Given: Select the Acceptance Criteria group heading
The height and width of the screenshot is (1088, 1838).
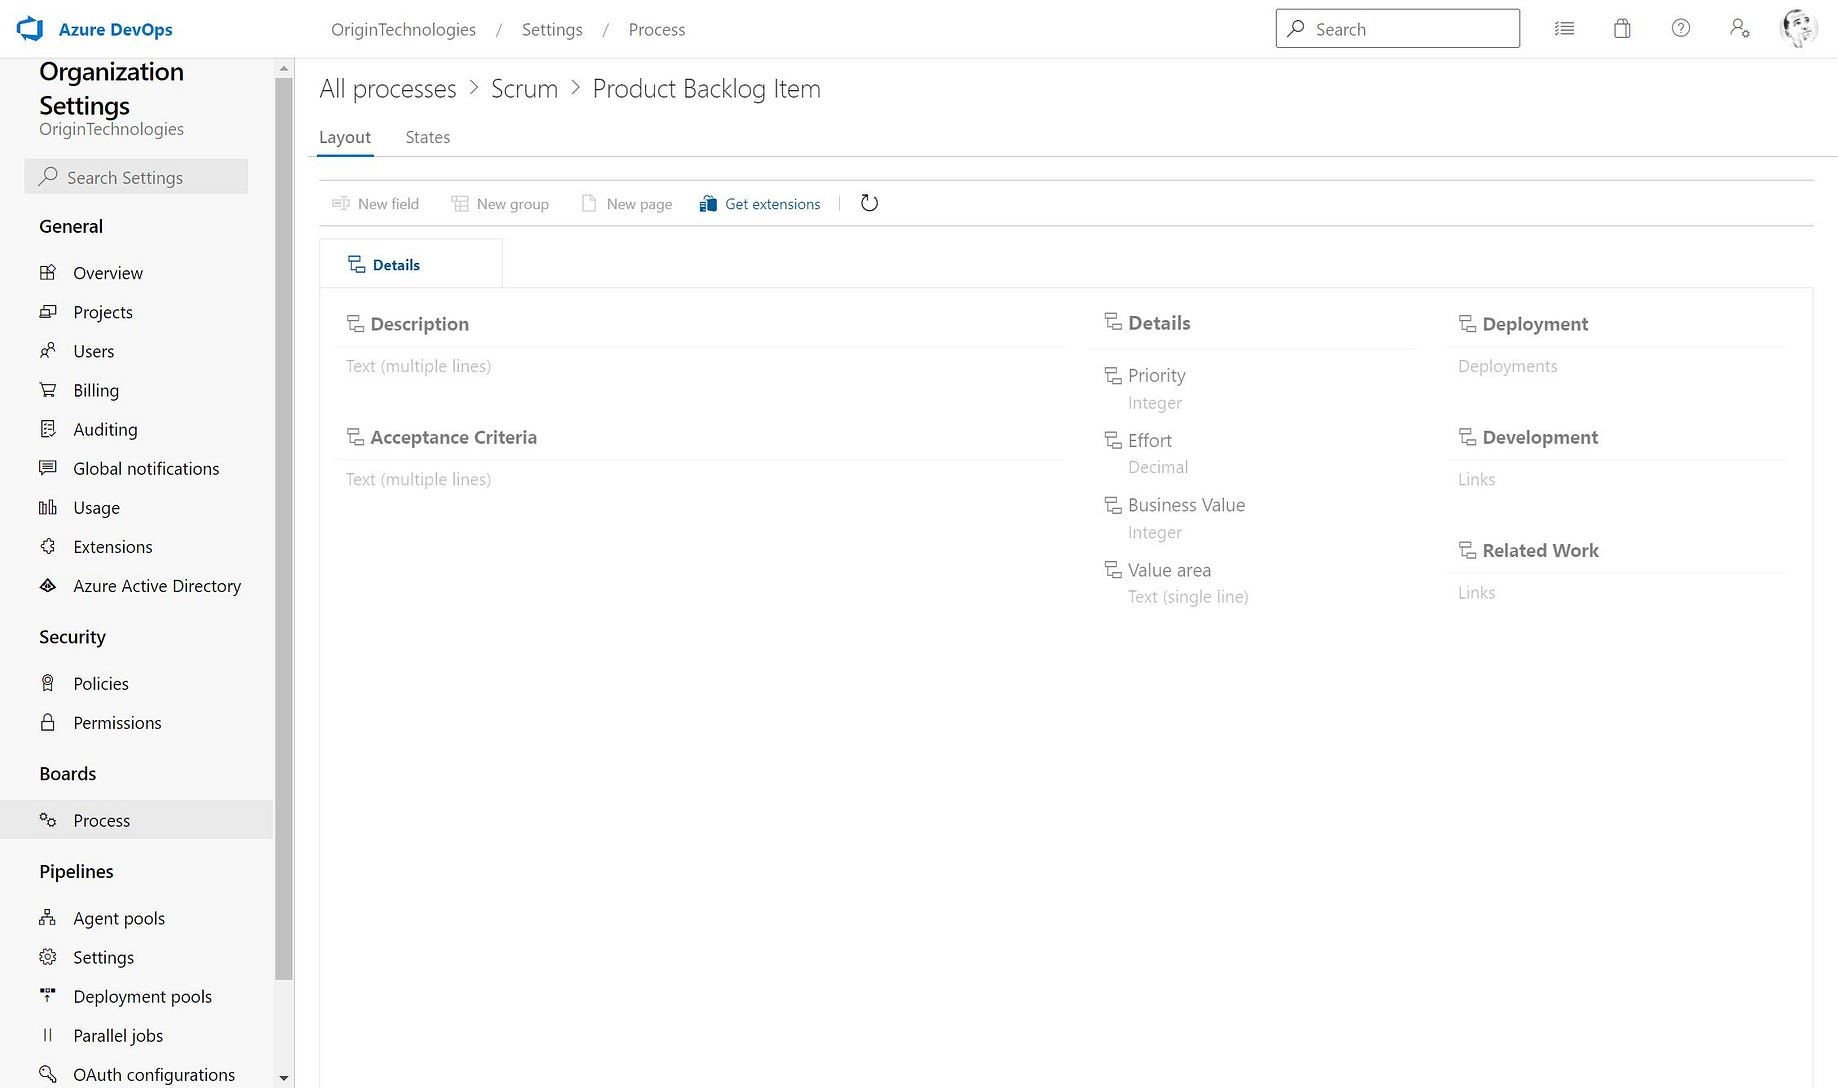Looking at the screenshot, I should click(x=453, y=437).
